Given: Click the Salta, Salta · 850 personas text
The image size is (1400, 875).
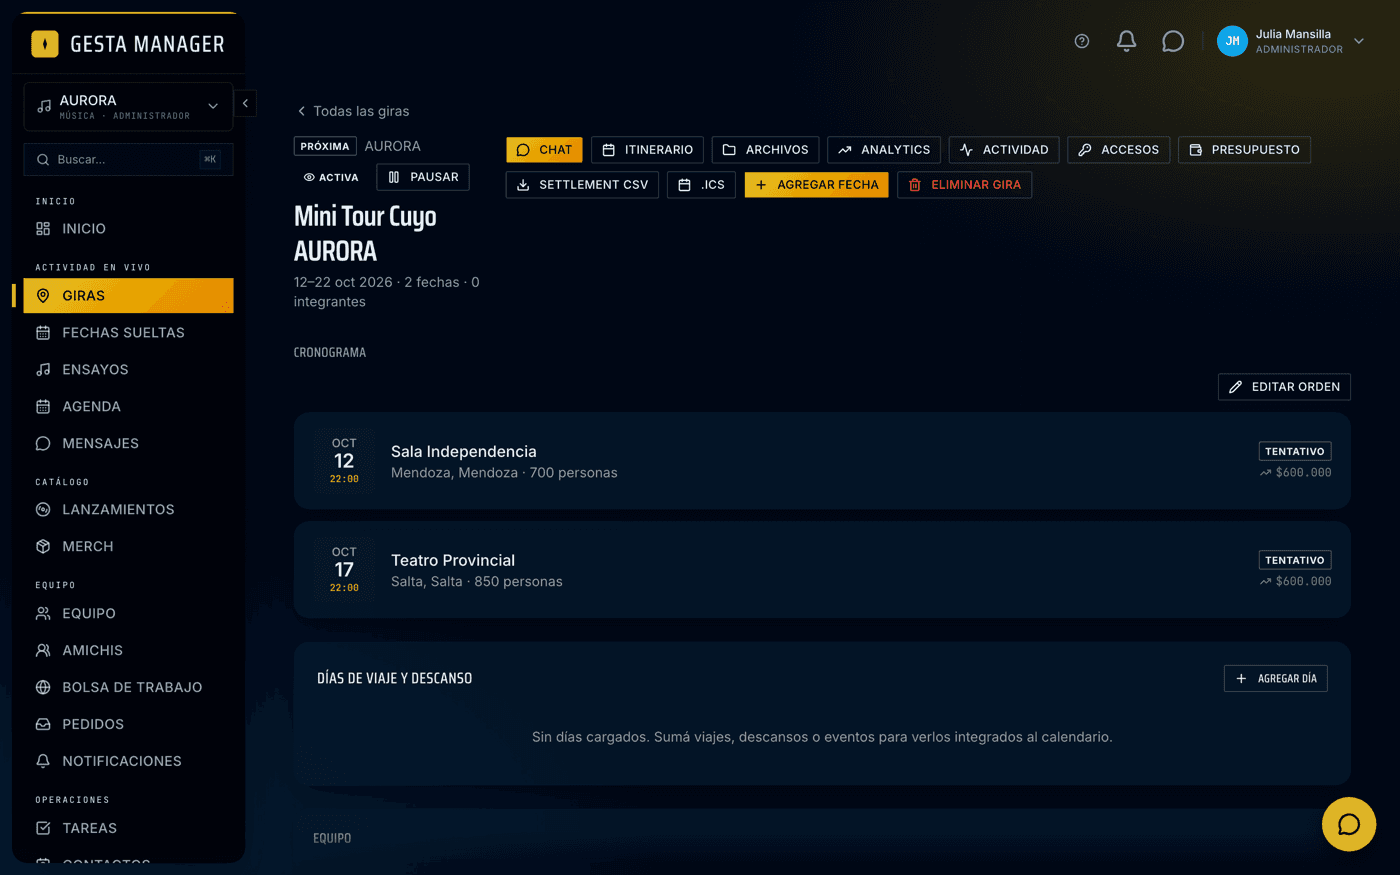Looking at the screenshot, I should point(477,582).
